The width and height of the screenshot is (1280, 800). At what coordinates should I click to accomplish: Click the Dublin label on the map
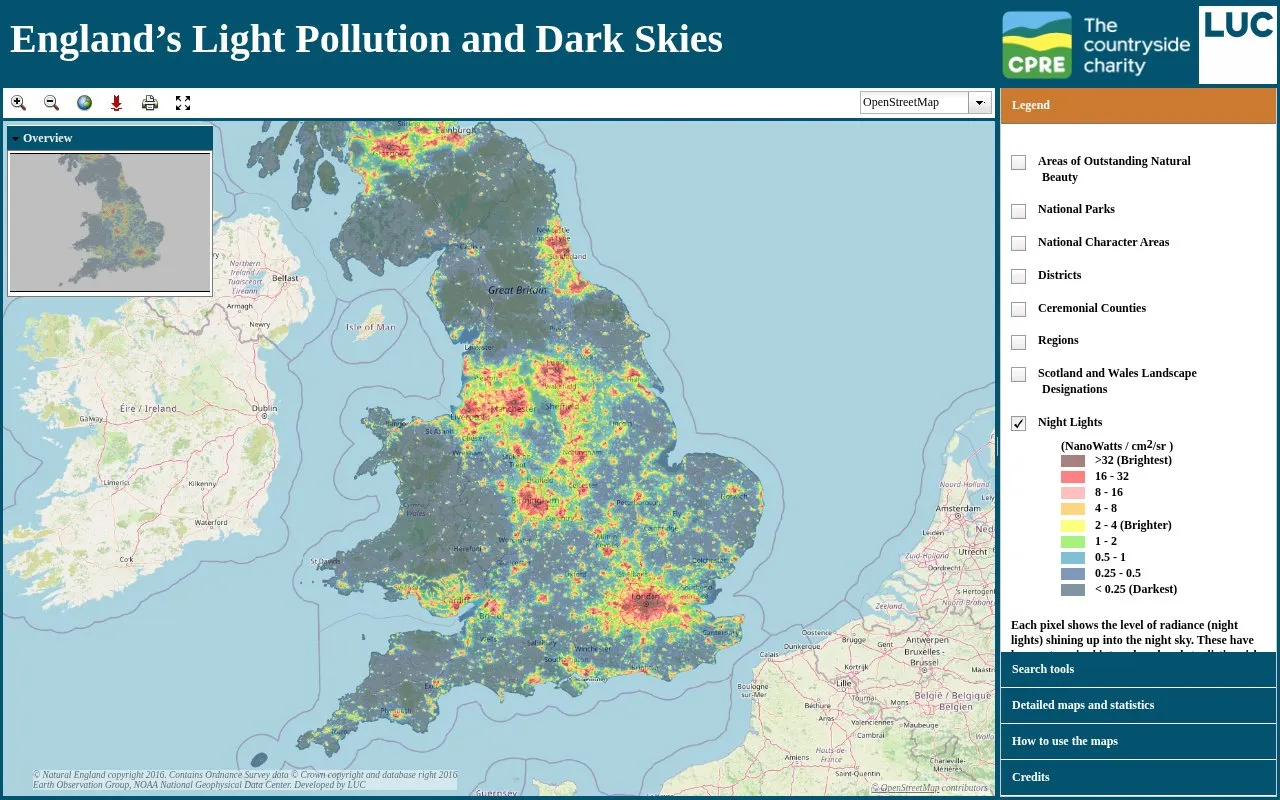pos(264,408)
